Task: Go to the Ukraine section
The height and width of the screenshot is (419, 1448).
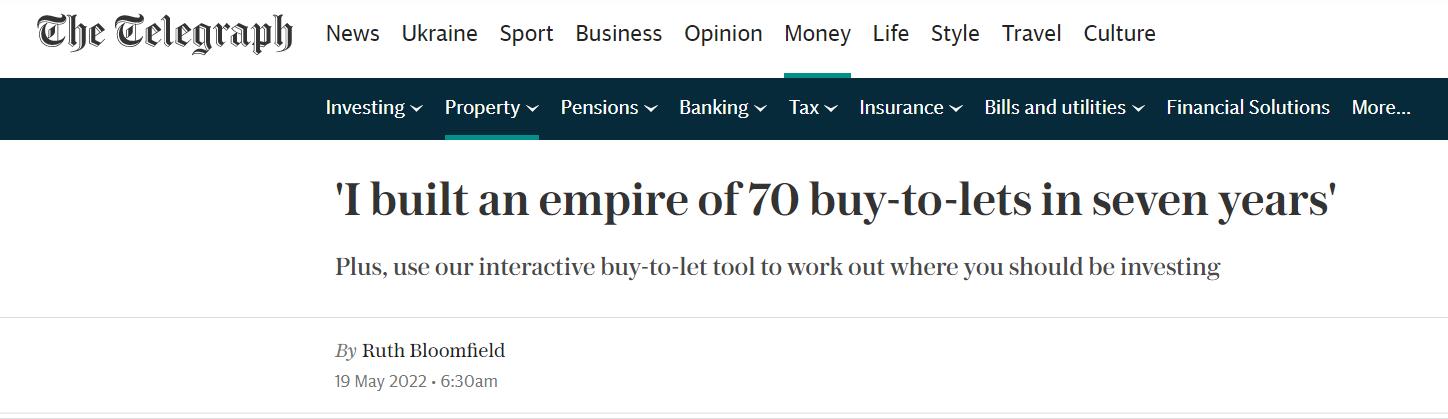Action: click(x=439, y=34)
